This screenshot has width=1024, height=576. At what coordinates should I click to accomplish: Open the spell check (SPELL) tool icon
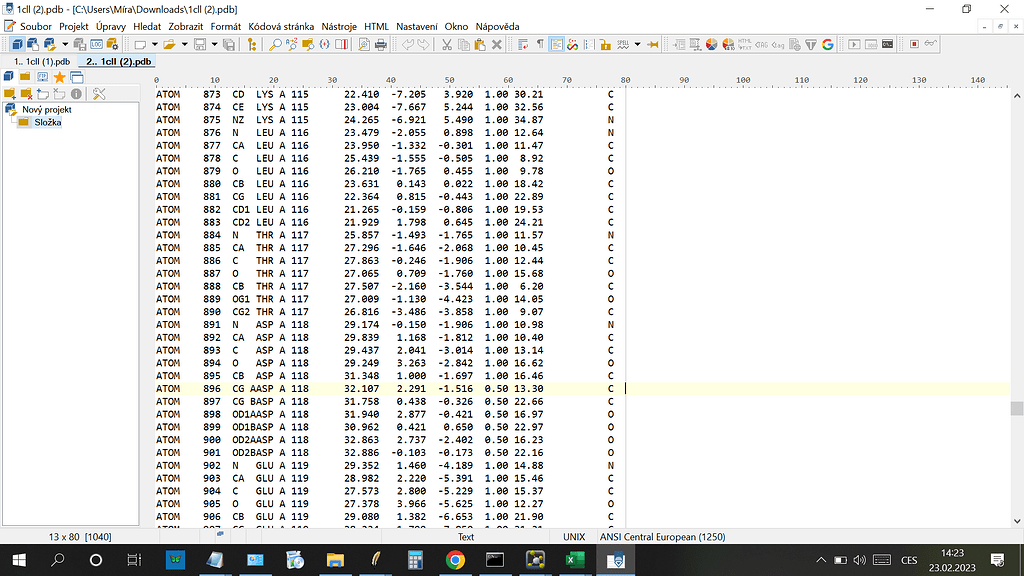point(621,45)
